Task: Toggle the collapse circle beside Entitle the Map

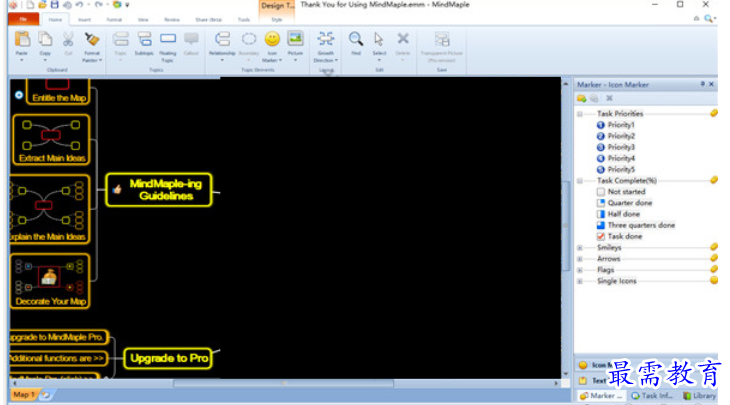Action: coord(19,95)
